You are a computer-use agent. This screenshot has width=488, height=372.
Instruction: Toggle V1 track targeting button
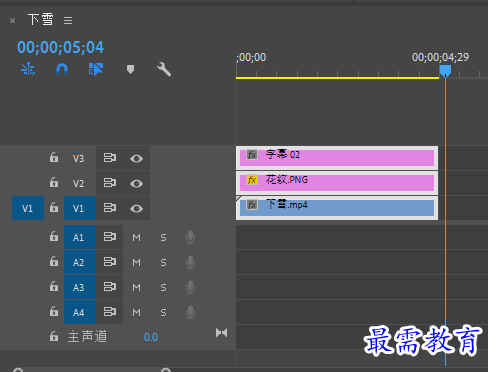pos(80,208)
